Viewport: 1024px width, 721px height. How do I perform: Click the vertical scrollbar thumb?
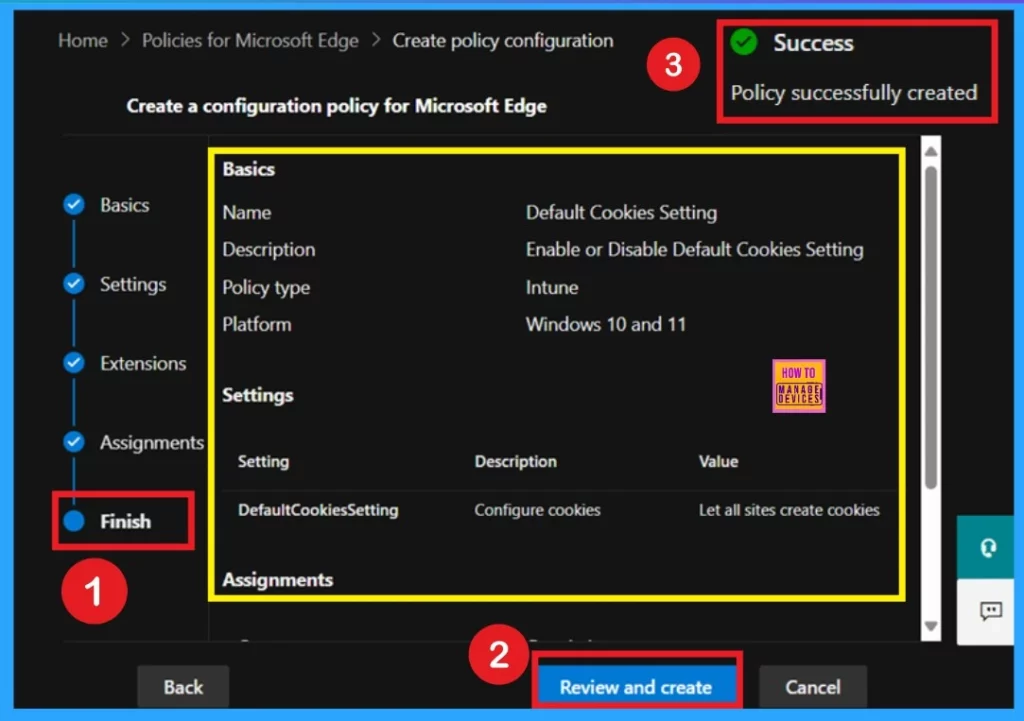[931, 327]
